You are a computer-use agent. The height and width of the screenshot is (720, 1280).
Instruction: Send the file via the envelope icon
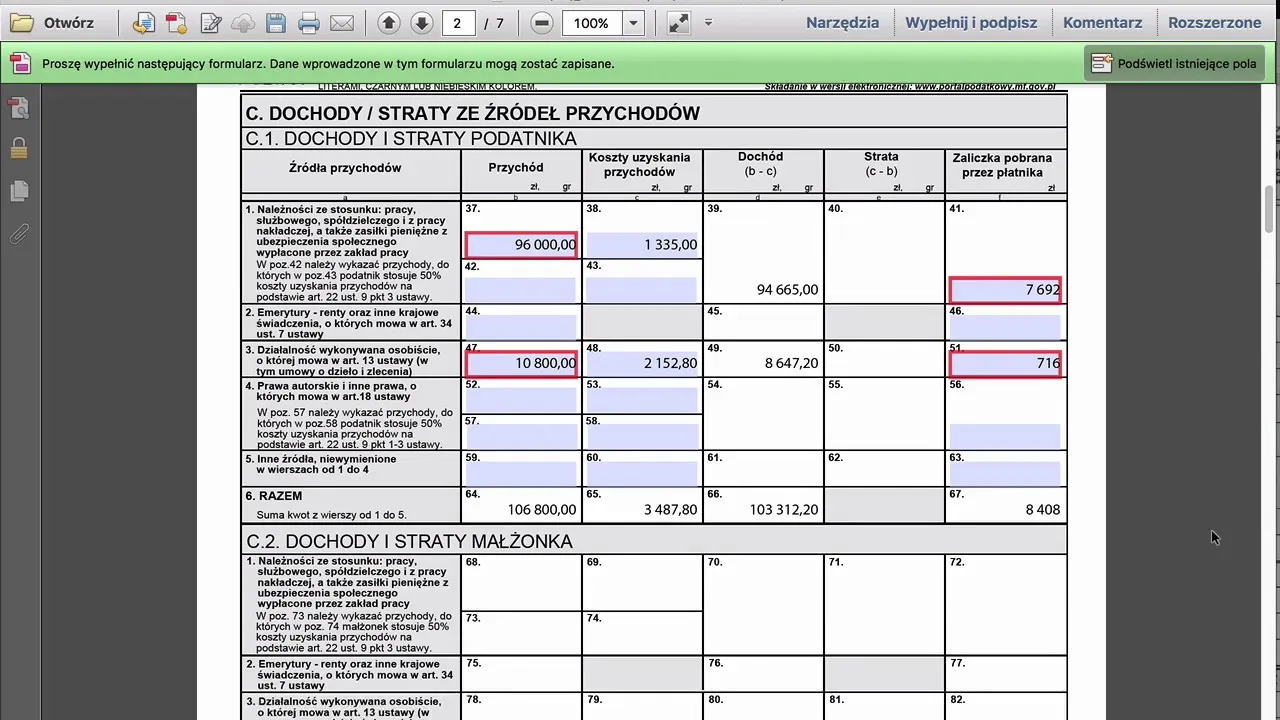[x=342, y=23]
